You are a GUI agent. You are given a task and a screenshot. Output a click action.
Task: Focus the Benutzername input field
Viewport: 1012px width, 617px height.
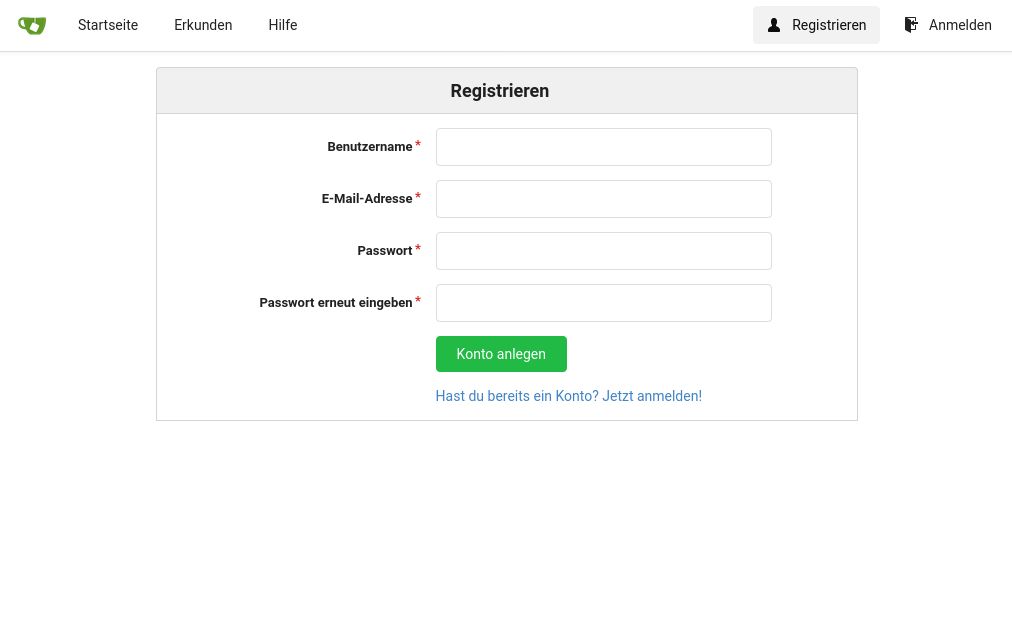tap(603, 147)
